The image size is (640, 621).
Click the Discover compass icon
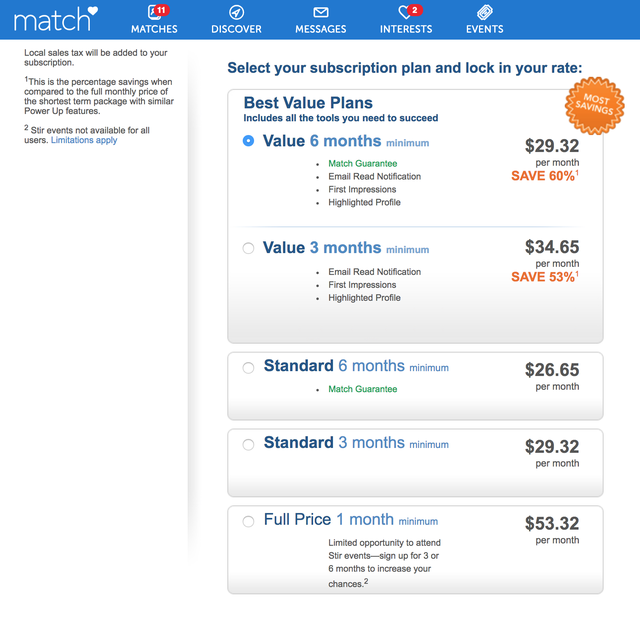click(x=236, y=12)
